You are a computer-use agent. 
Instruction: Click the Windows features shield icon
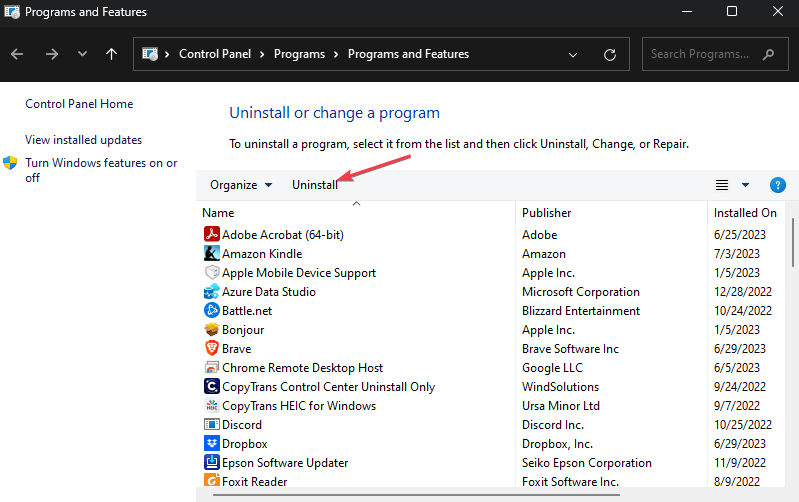pos(10,163)
